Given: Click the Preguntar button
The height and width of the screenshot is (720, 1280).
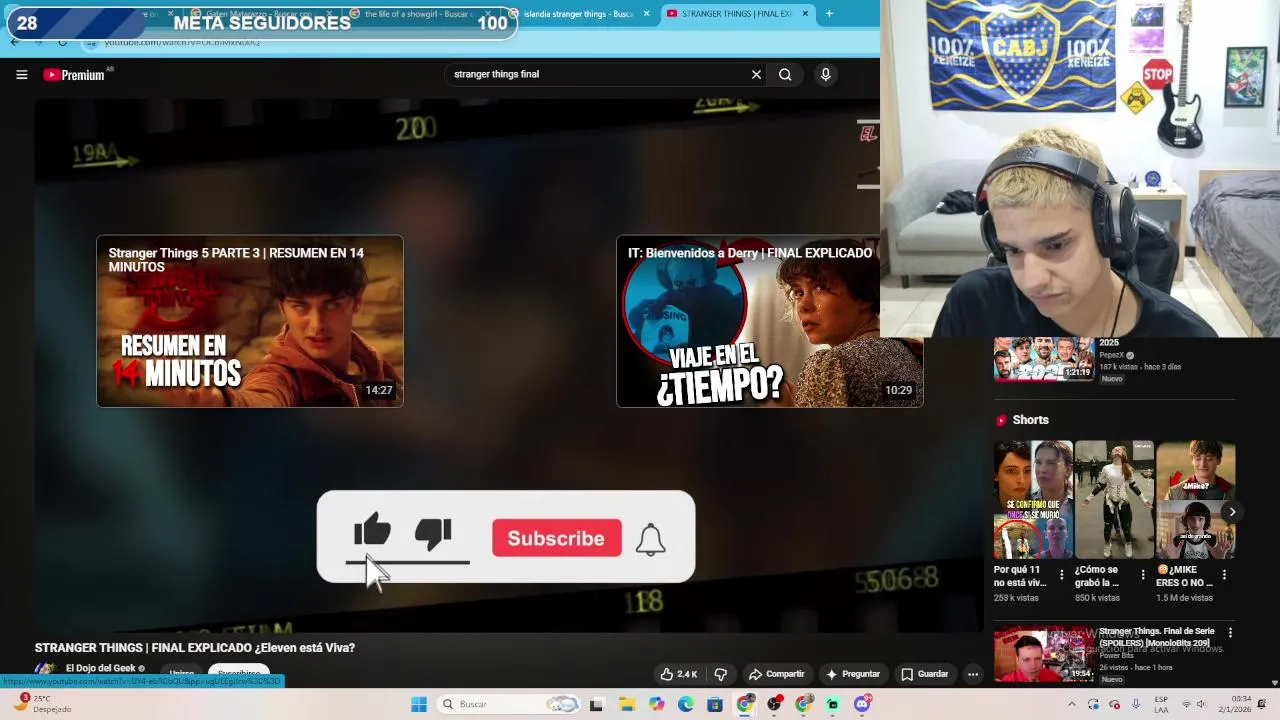Looking at the screenshot, I should 852,674.
